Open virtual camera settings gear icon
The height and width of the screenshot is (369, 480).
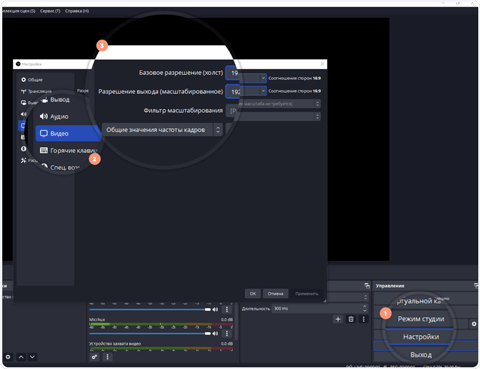coord(474,324)
